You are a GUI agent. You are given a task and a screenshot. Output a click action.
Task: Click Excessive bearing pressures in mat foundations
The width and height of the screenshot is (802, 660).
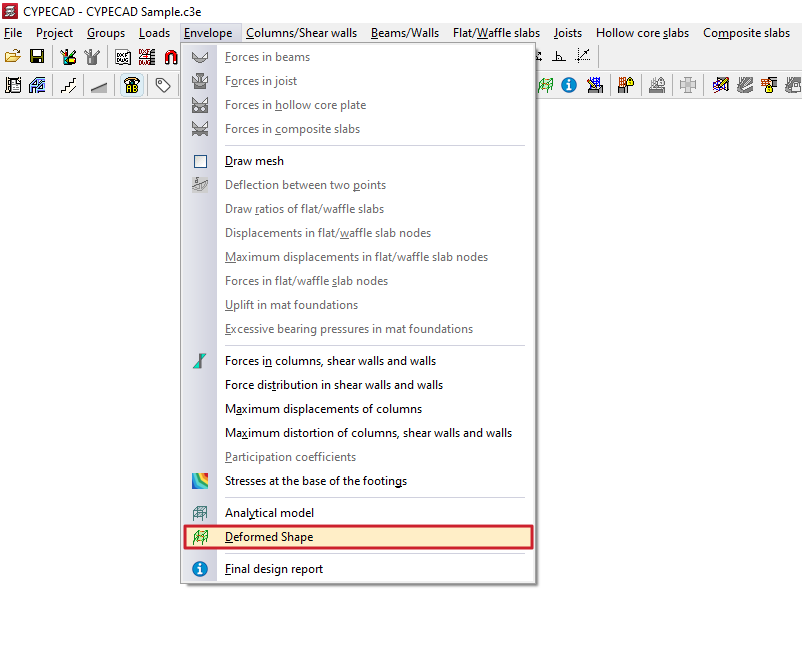point(358,329)
